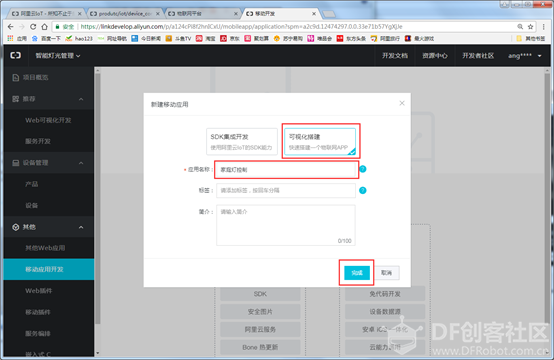Open the 应用 apps bookmark icon
Screen dimensions: 554x360
point(17,38)
